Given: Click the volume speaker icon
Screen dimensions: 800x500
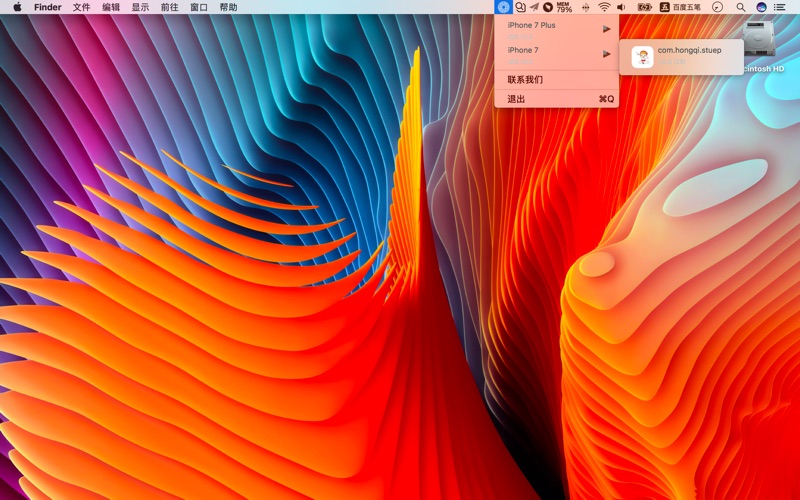Looking at the screenshot, I should click(621, 7).
